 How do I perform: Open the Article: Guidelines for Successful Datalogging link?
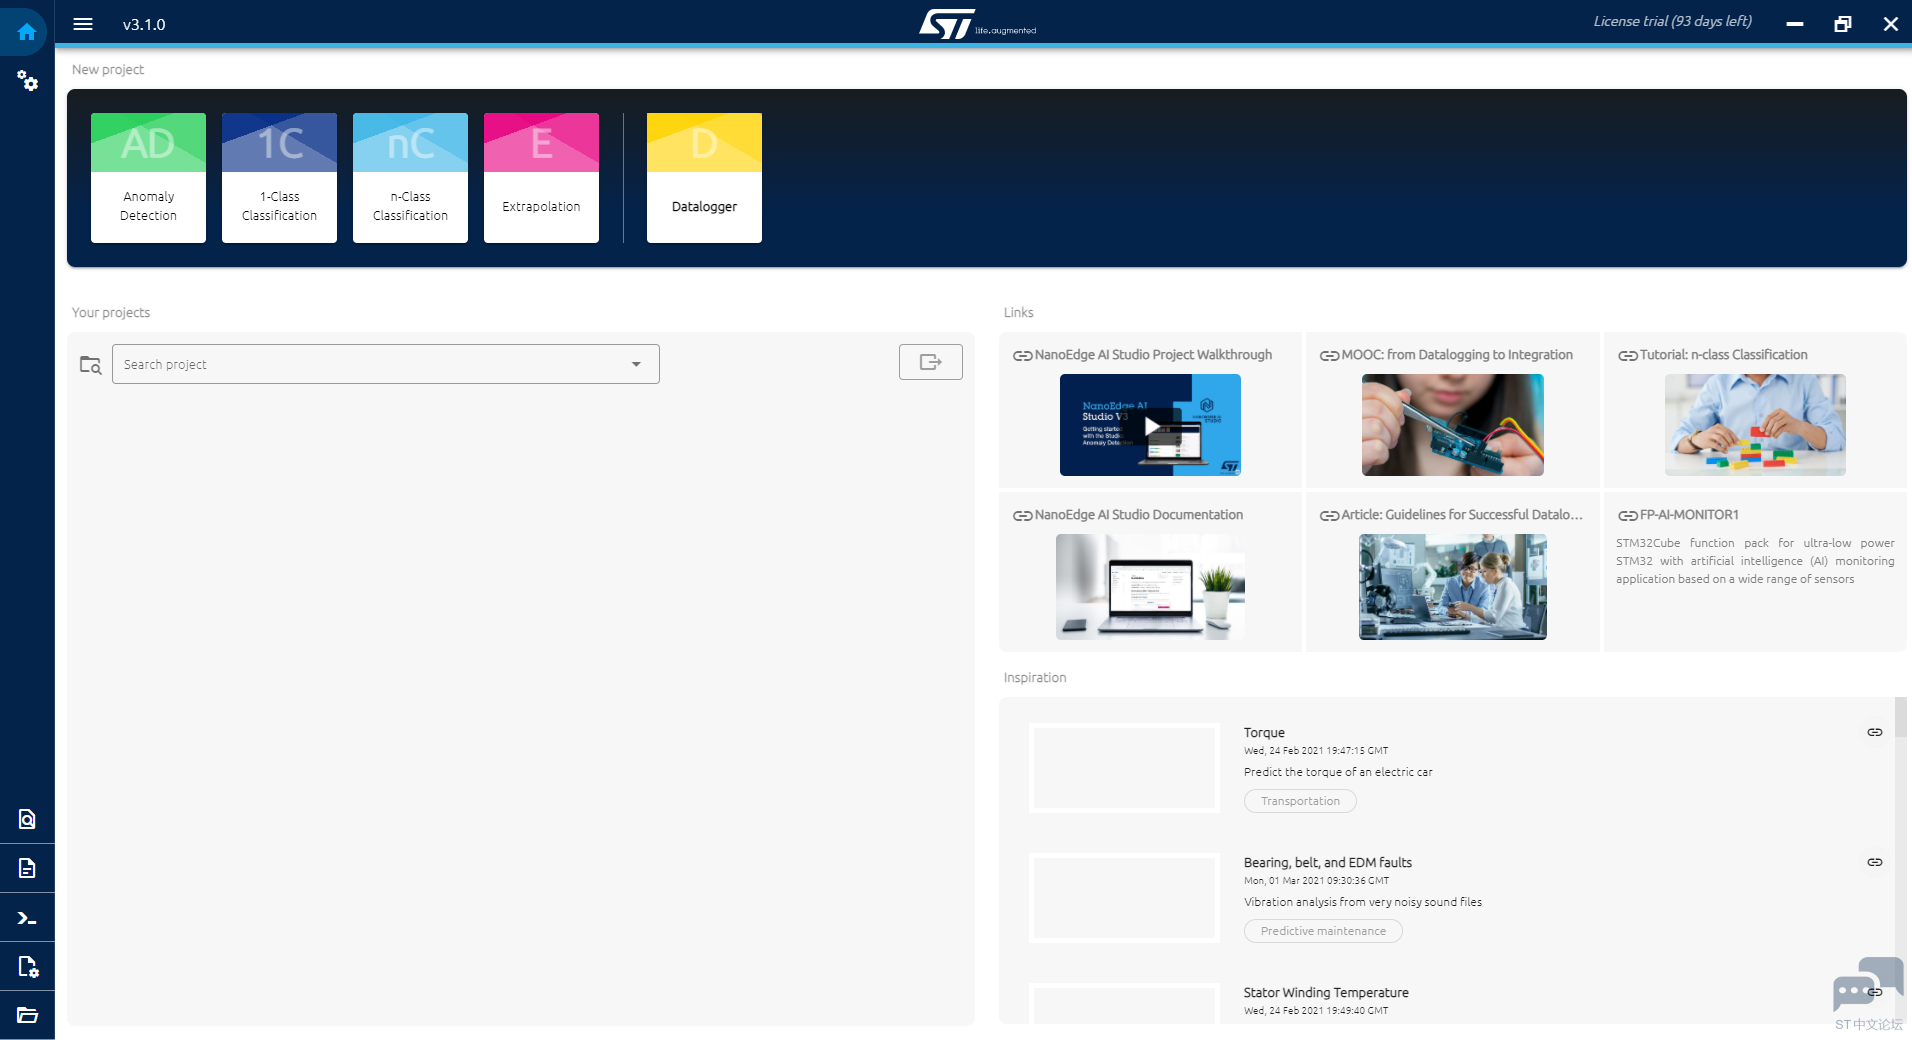[x=1462, y=515]
